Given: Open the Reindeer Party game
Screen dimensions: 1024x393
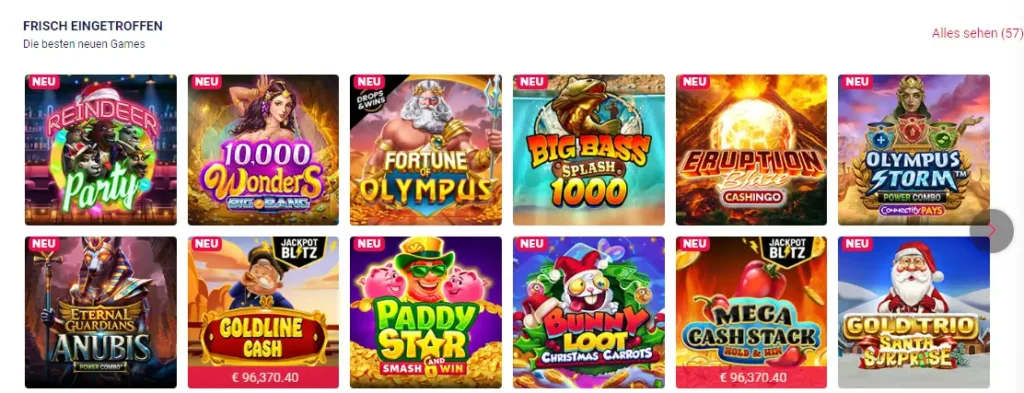Looking at the screenshot, I should tap(101, 149).
